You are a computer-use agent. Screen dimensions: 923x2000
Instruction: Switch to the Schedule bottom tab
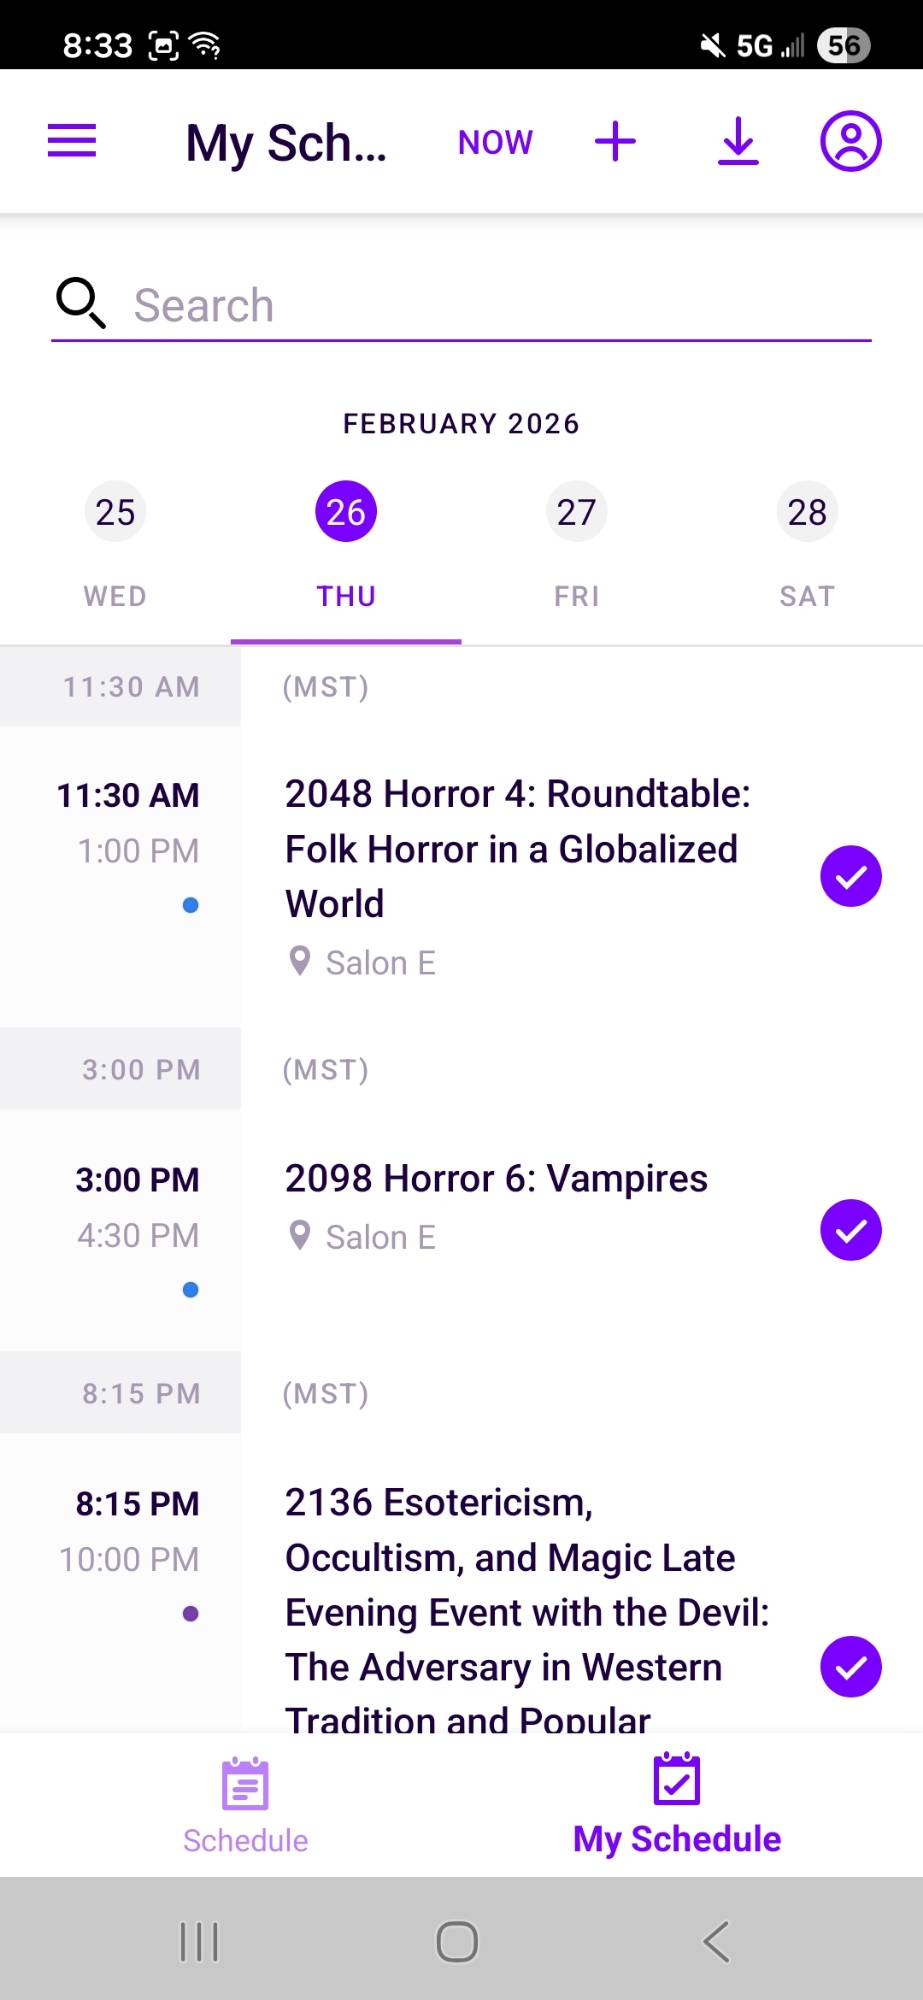pyautogui.click(x=245, y=1806)
